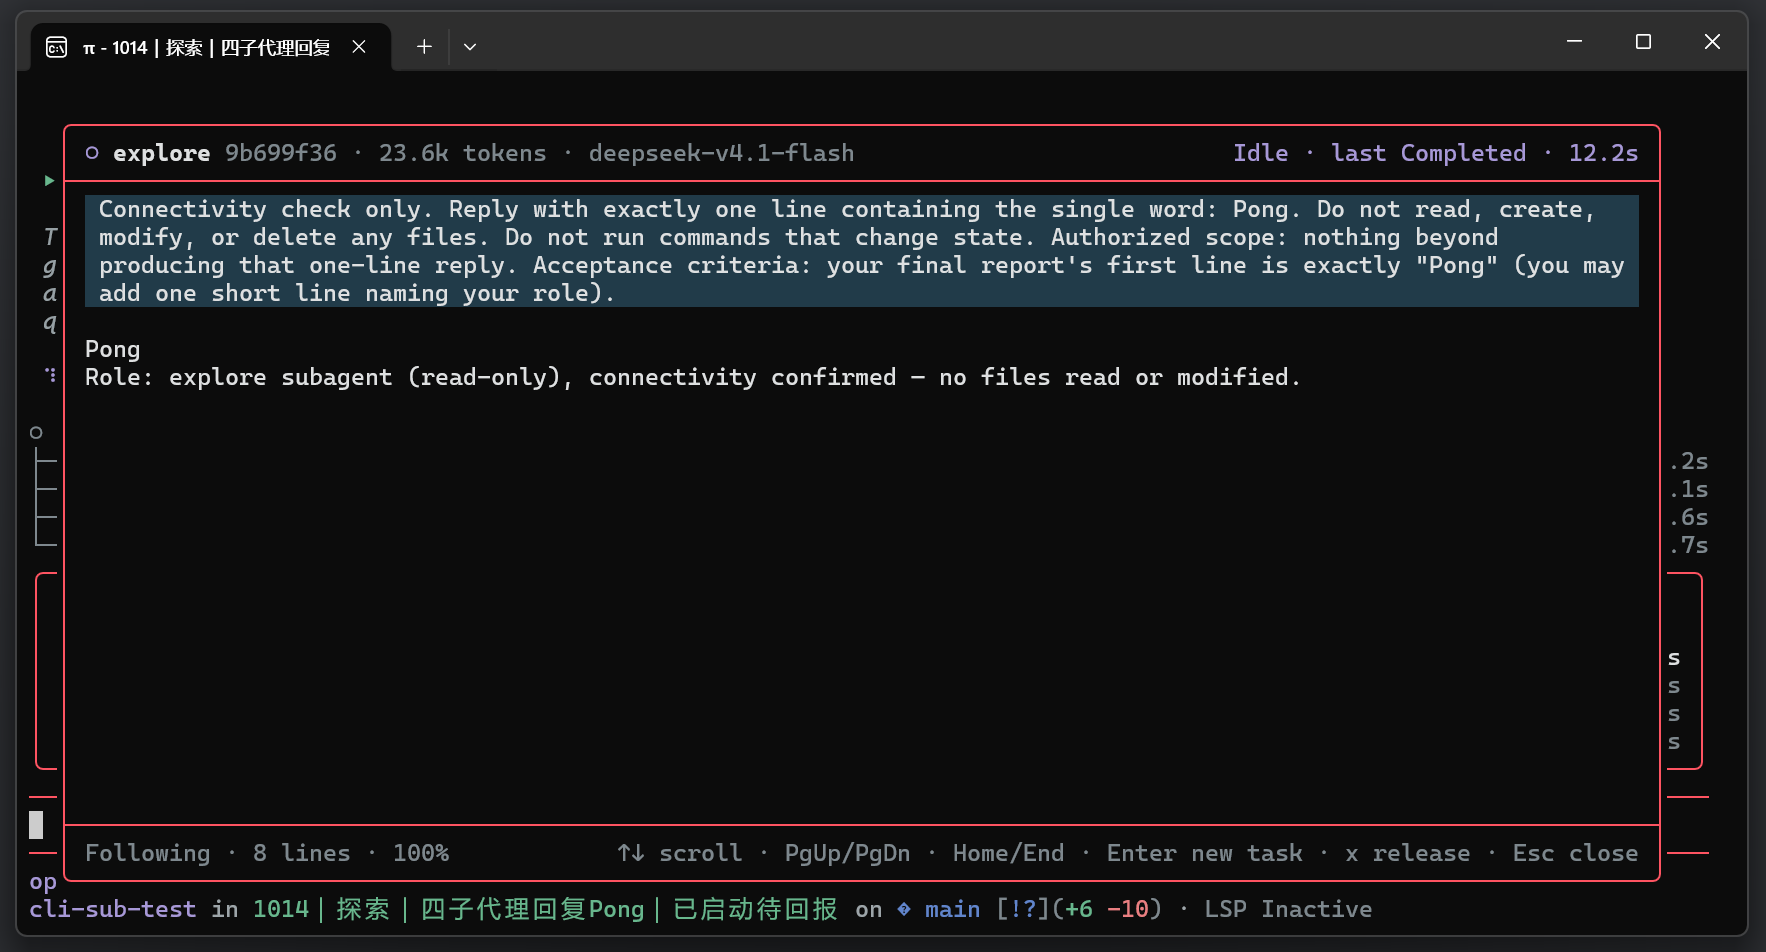This screenshot has width=1766, height=952.
Task: Open a new terminal tab
Action: (x=424, y=47)
